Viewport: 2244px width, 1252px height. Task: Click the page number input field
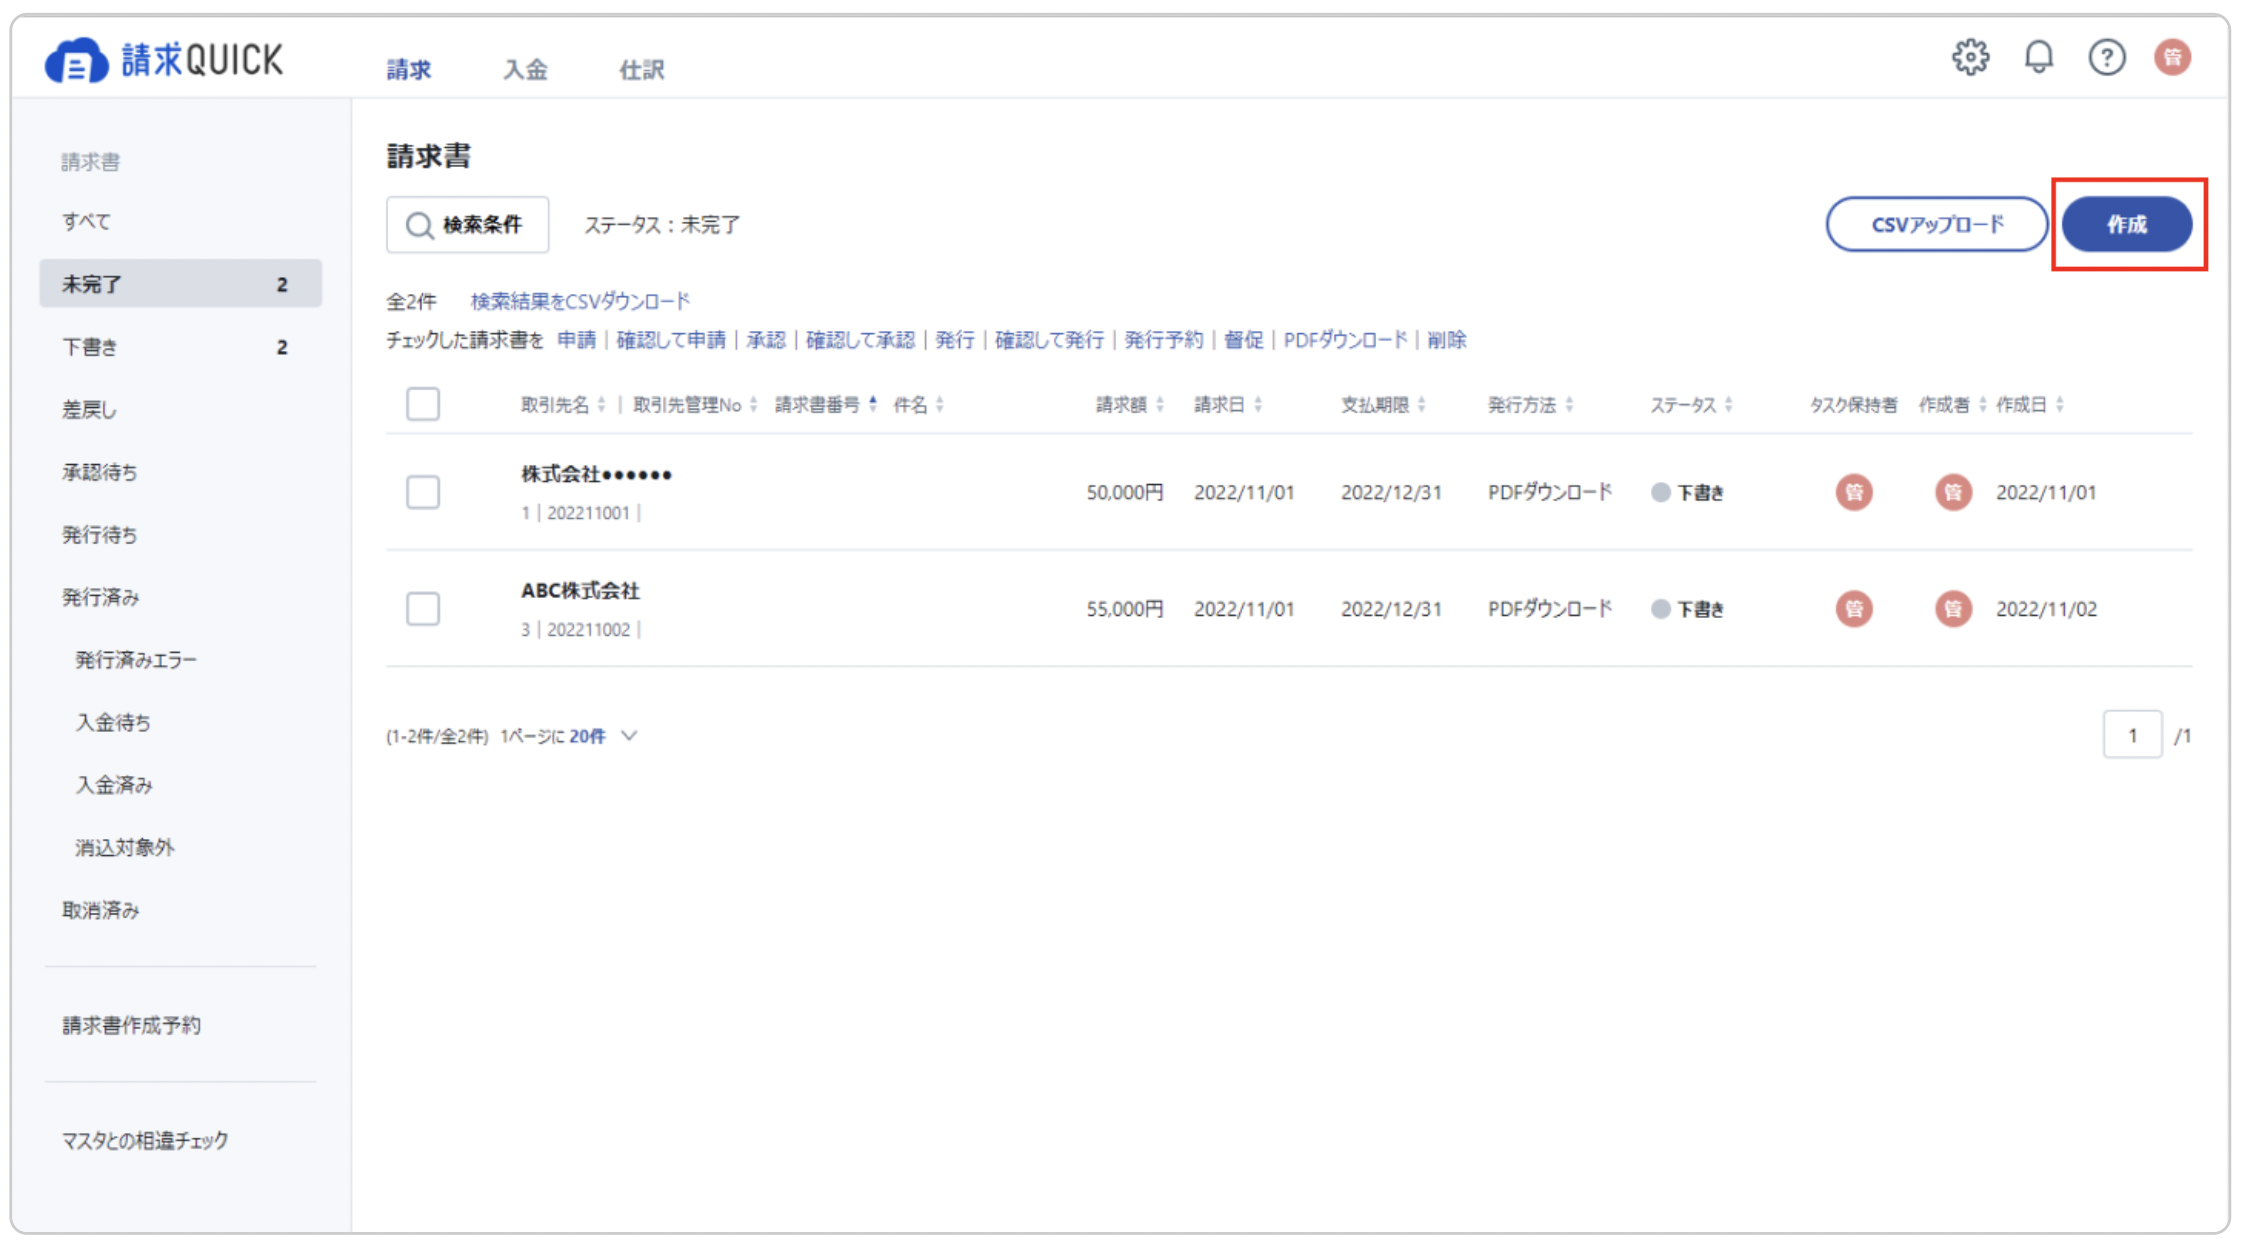[x=2131, y=736]
